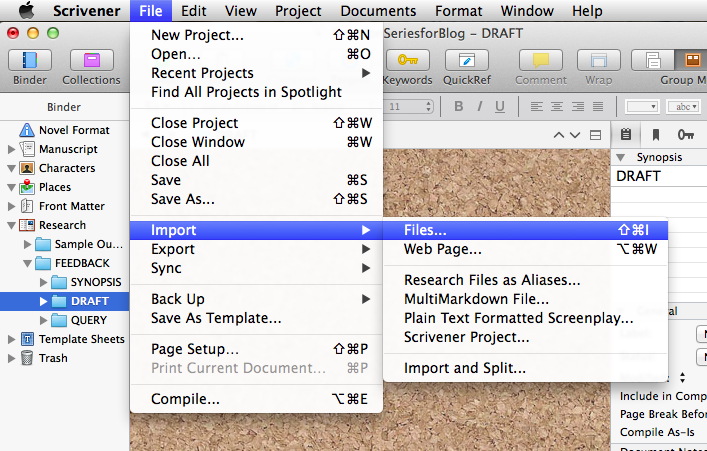
Task: Toggle the Binder toolbar icon
Action: [29, 60]
